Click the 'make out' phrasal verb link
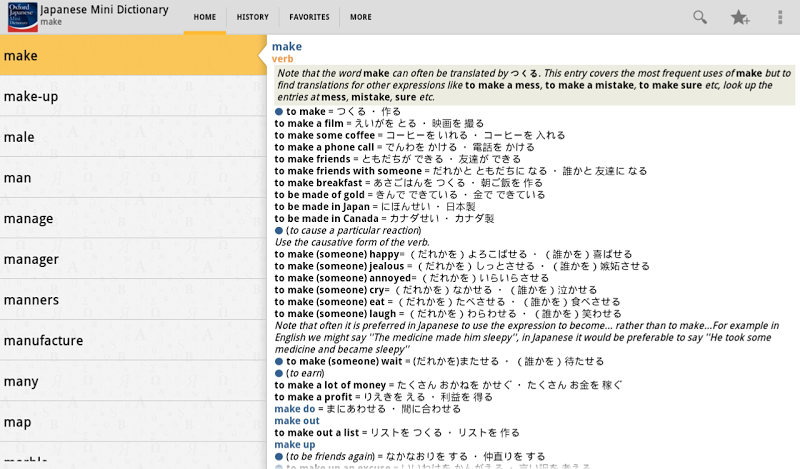800x469 pixels. coord(297,421)
